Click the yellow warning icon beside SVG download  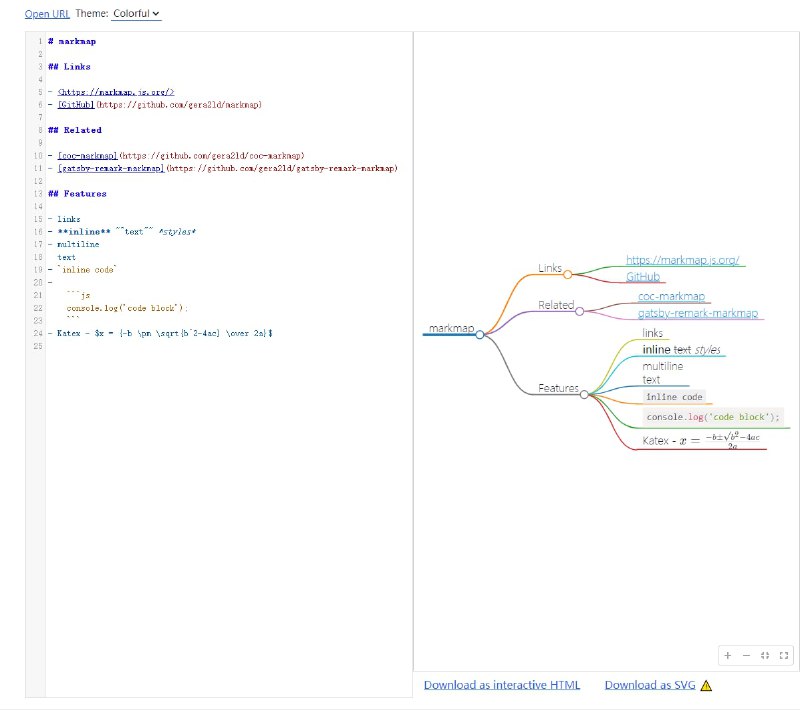(706, 685)
